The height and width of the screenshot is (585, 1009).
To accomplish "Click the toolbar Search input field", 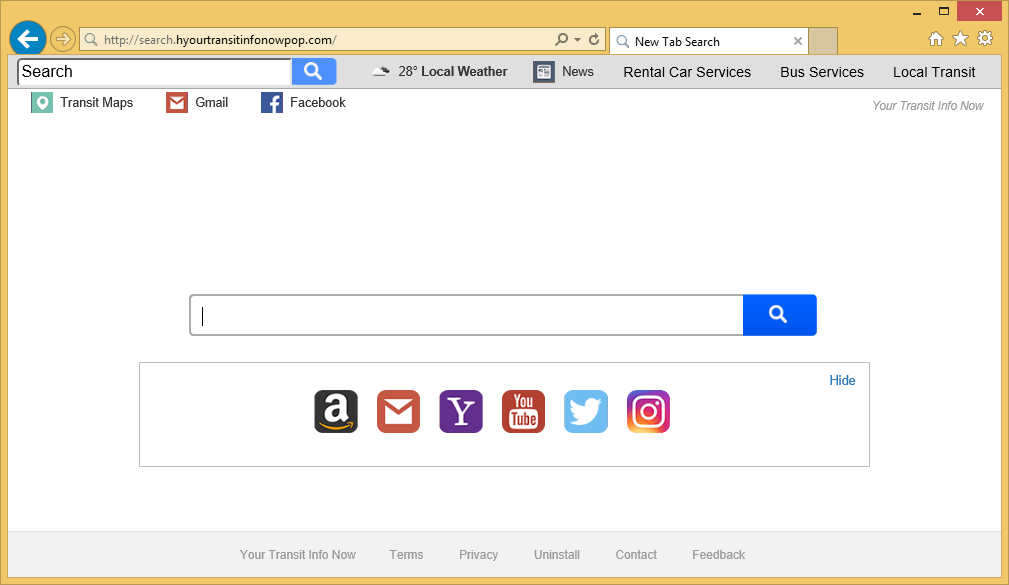I will [x=154, y=71].
